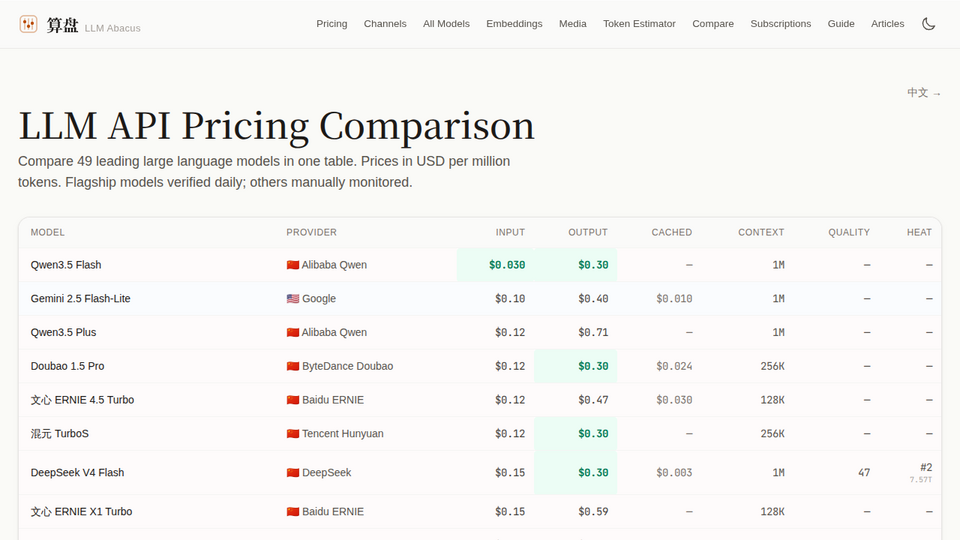Open the Token Estimator page
The height and width of the screenshot is (540, 960).
pos(639,24)
